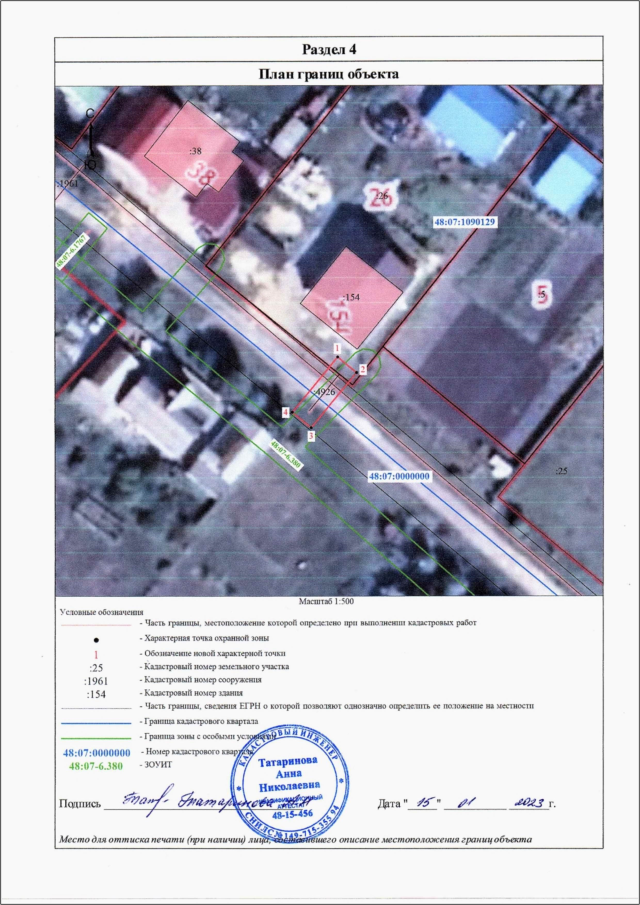Image resolution: width=640 pixels, height=905 pixels.
Task: Click the day field "15" in date
Action: (426, 802)
